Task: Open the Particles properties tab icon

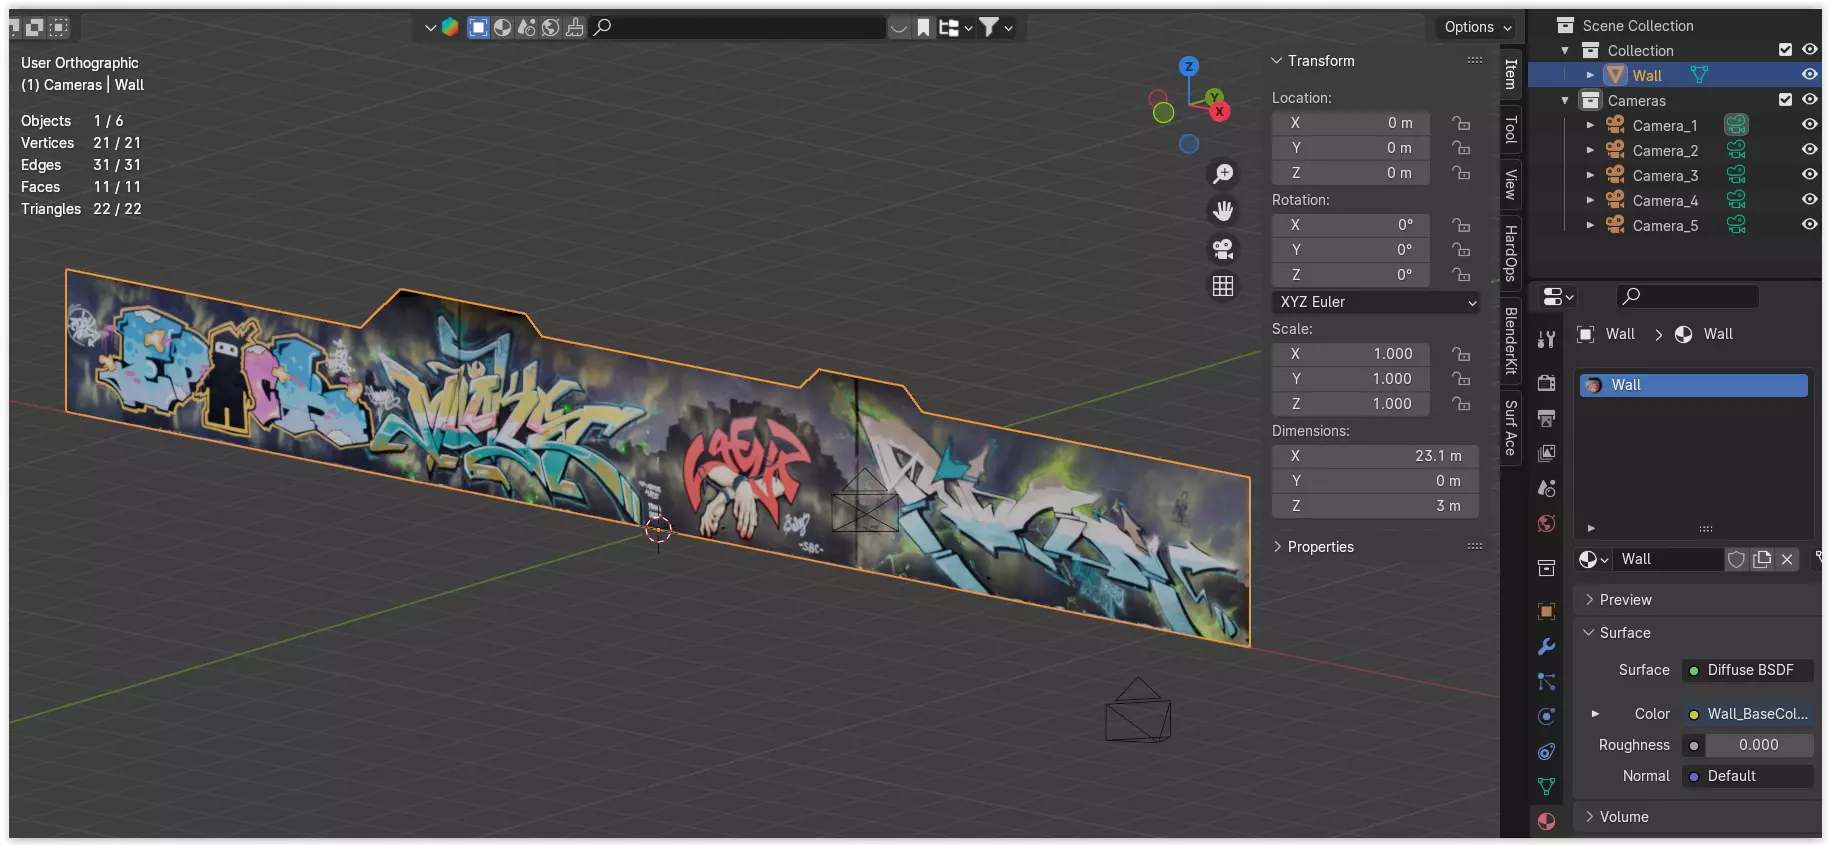Action: click(x=1546, y=681)
